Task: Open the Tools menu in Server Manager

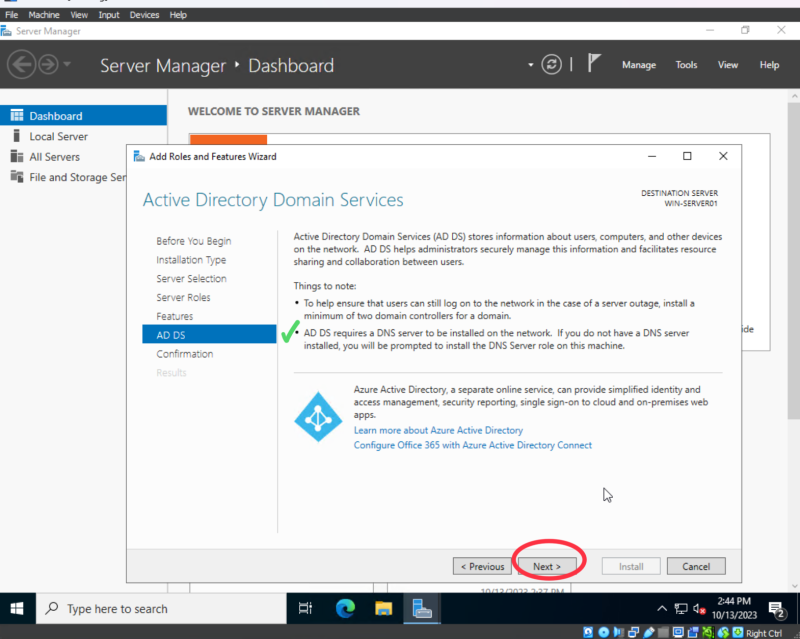Action: point(686,64)
